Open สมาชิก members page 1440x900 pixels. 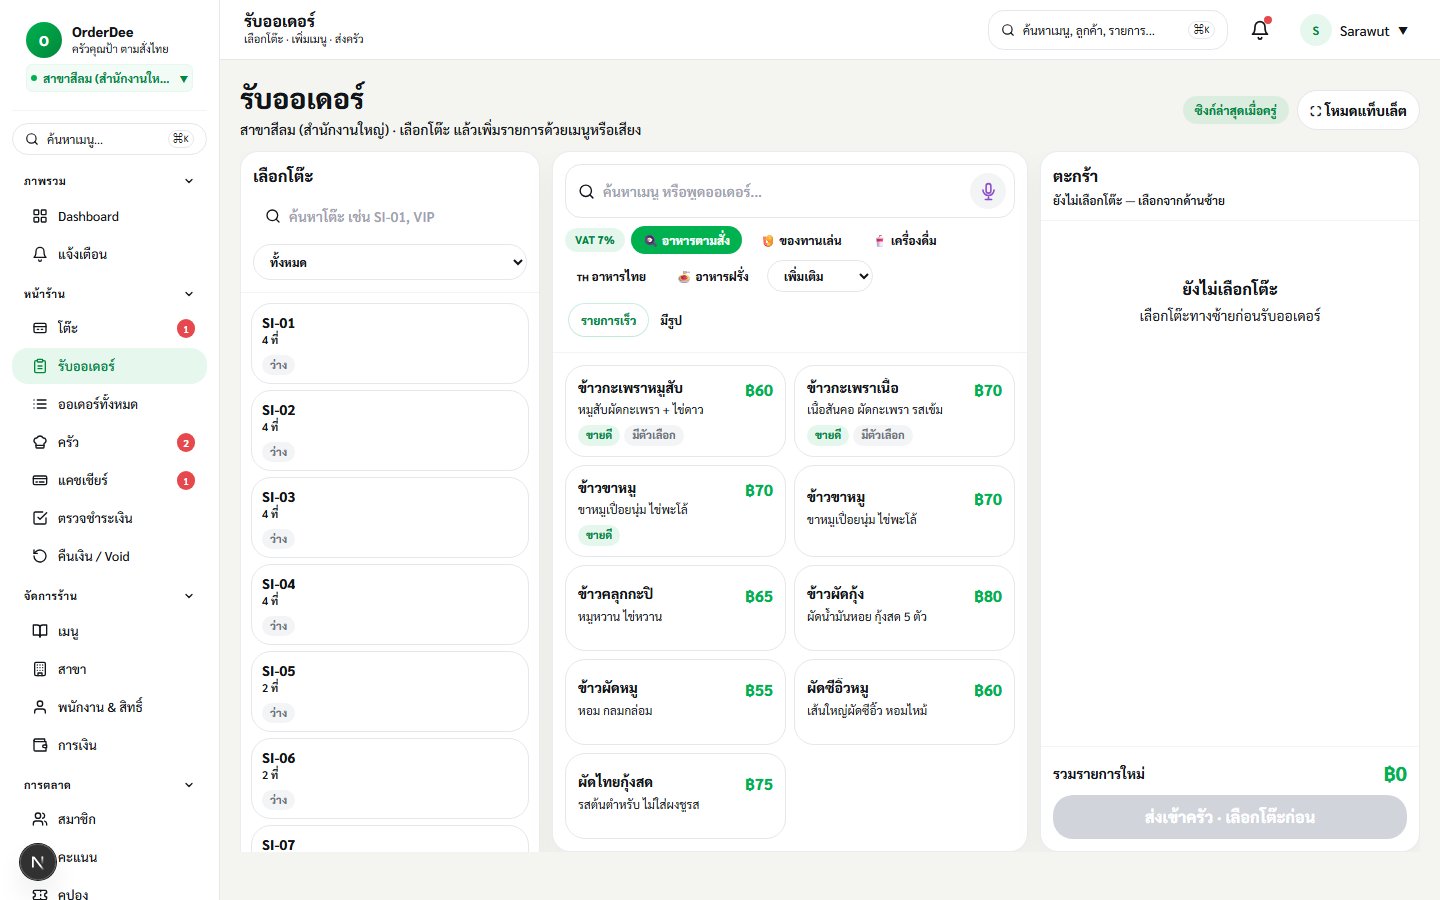pyautogui.click(x=109, y=819)
